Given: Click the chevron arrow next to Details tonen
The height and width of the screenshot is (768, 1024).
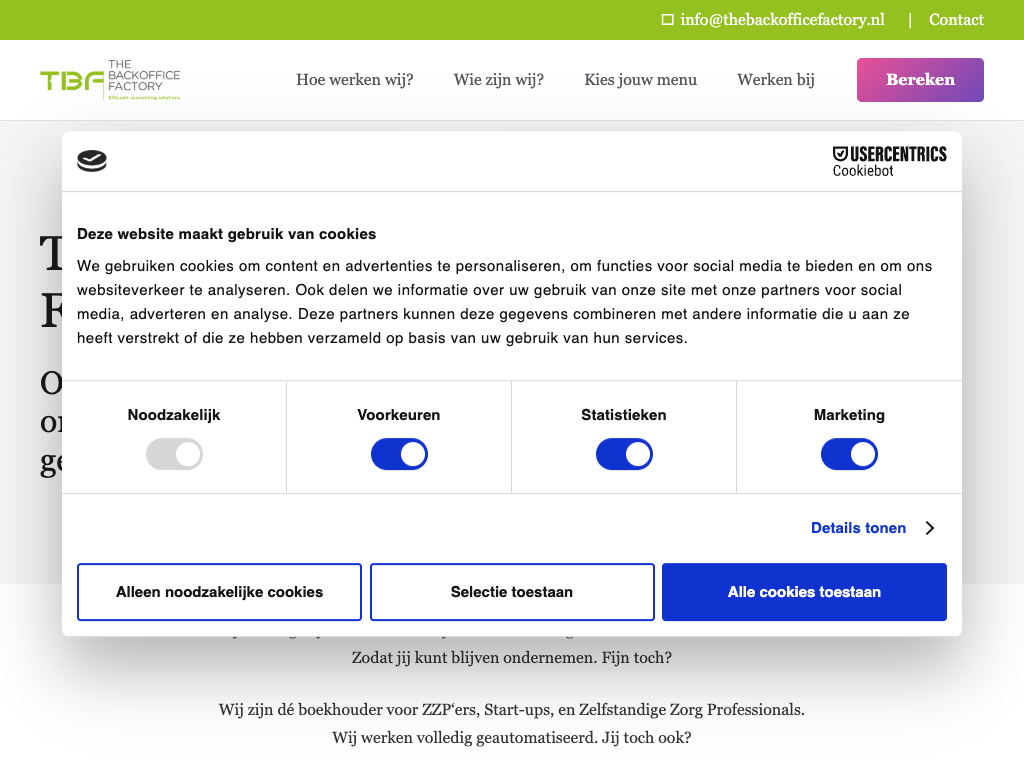Looking at the screenshot, I should coord(930,528).
